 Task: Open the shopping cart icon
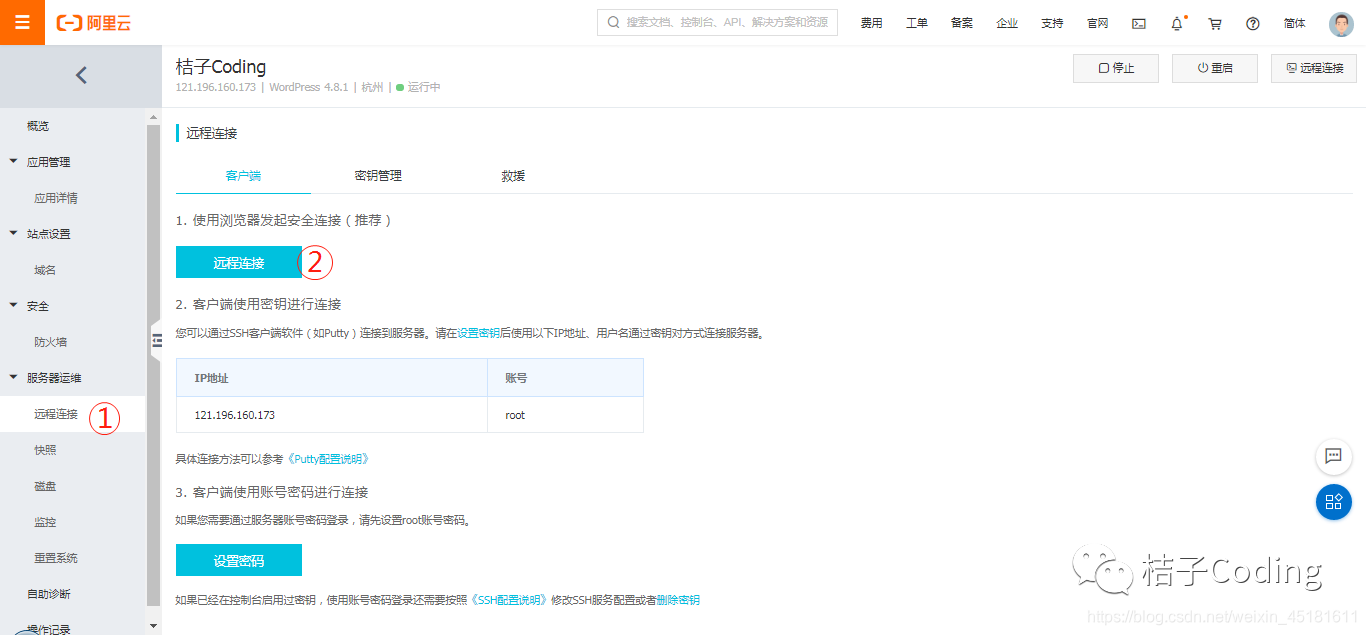1214,22
